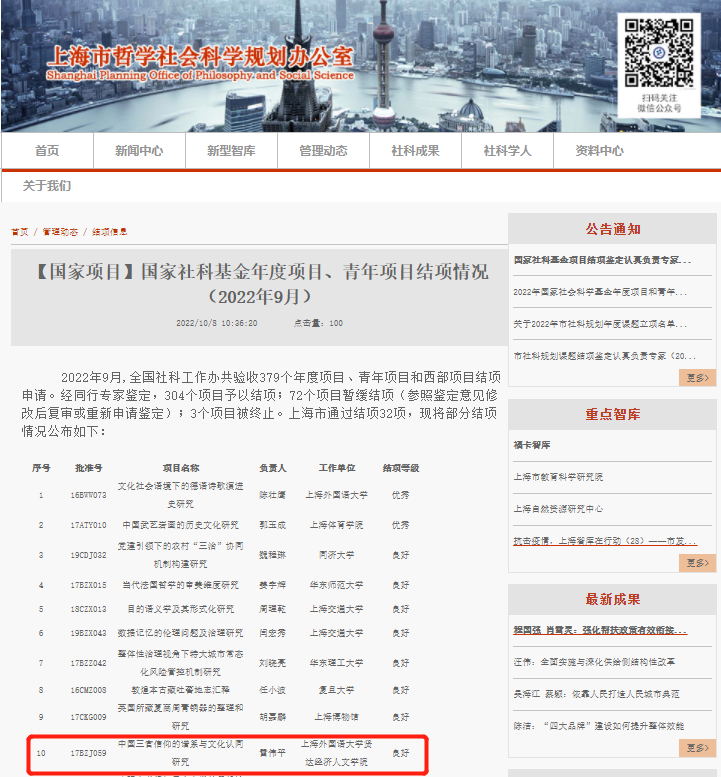
Task: Select the 新型智库 menu item
Action: pos(231,151)
